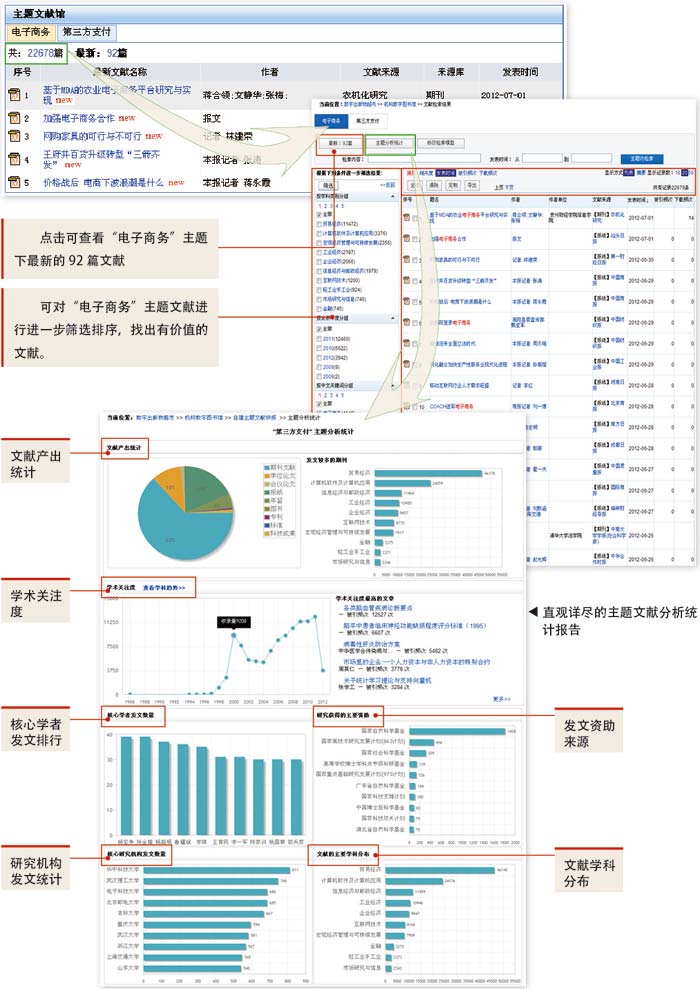This screenshot has width=700, height=989.
Task: Open article 基于MDA的农业电子商务平台研究与实现
Action: [117, 95]
